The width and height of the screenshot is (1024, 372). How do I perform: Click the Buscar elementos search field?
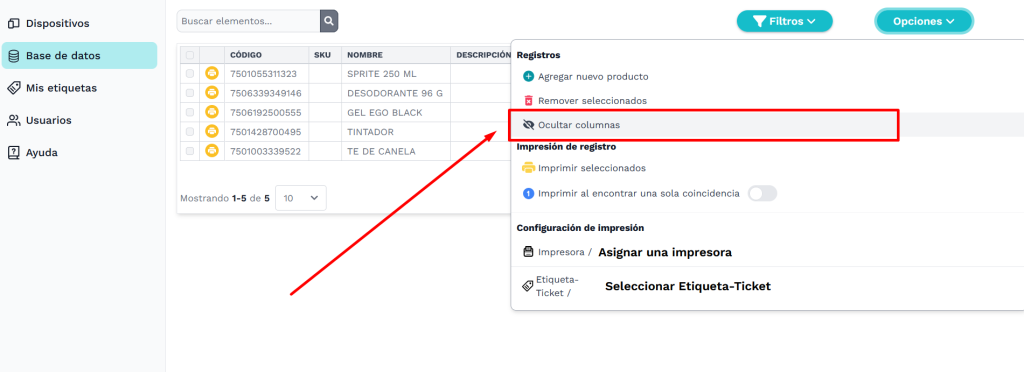coord(248,21)
